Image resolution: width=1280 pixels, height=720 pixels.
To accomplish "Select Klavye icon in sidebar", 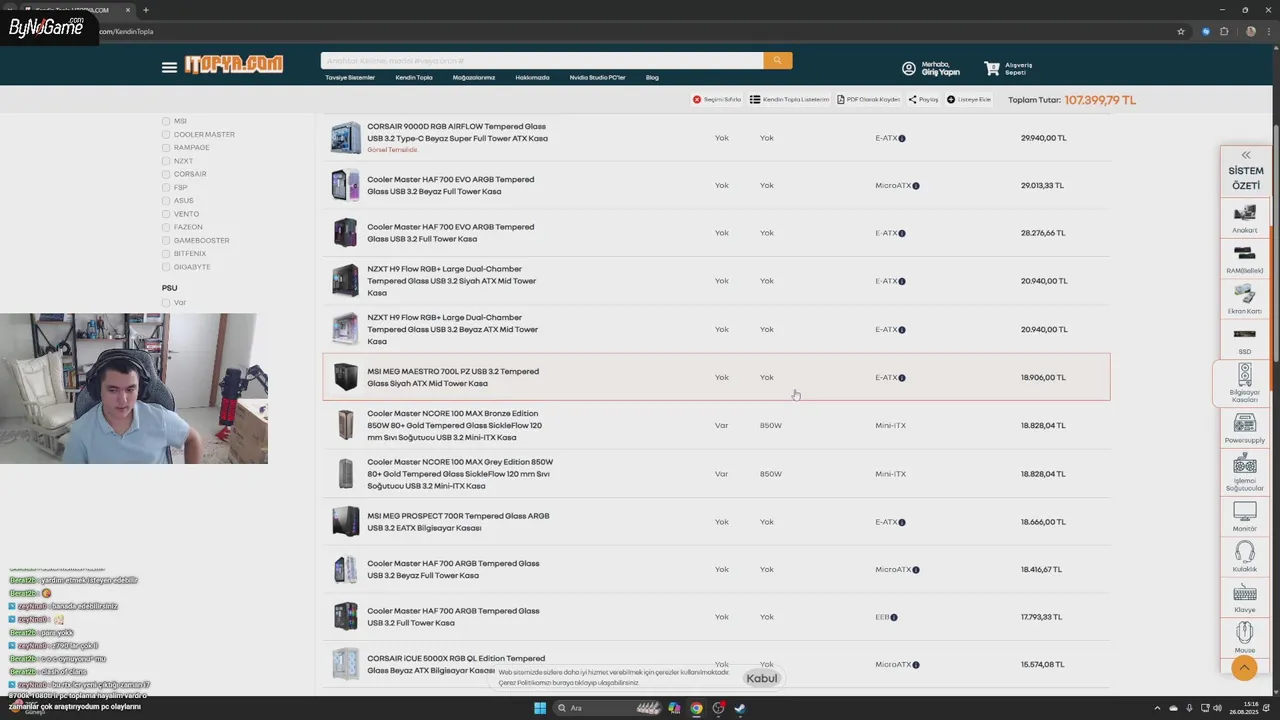I will (1245, 593).
